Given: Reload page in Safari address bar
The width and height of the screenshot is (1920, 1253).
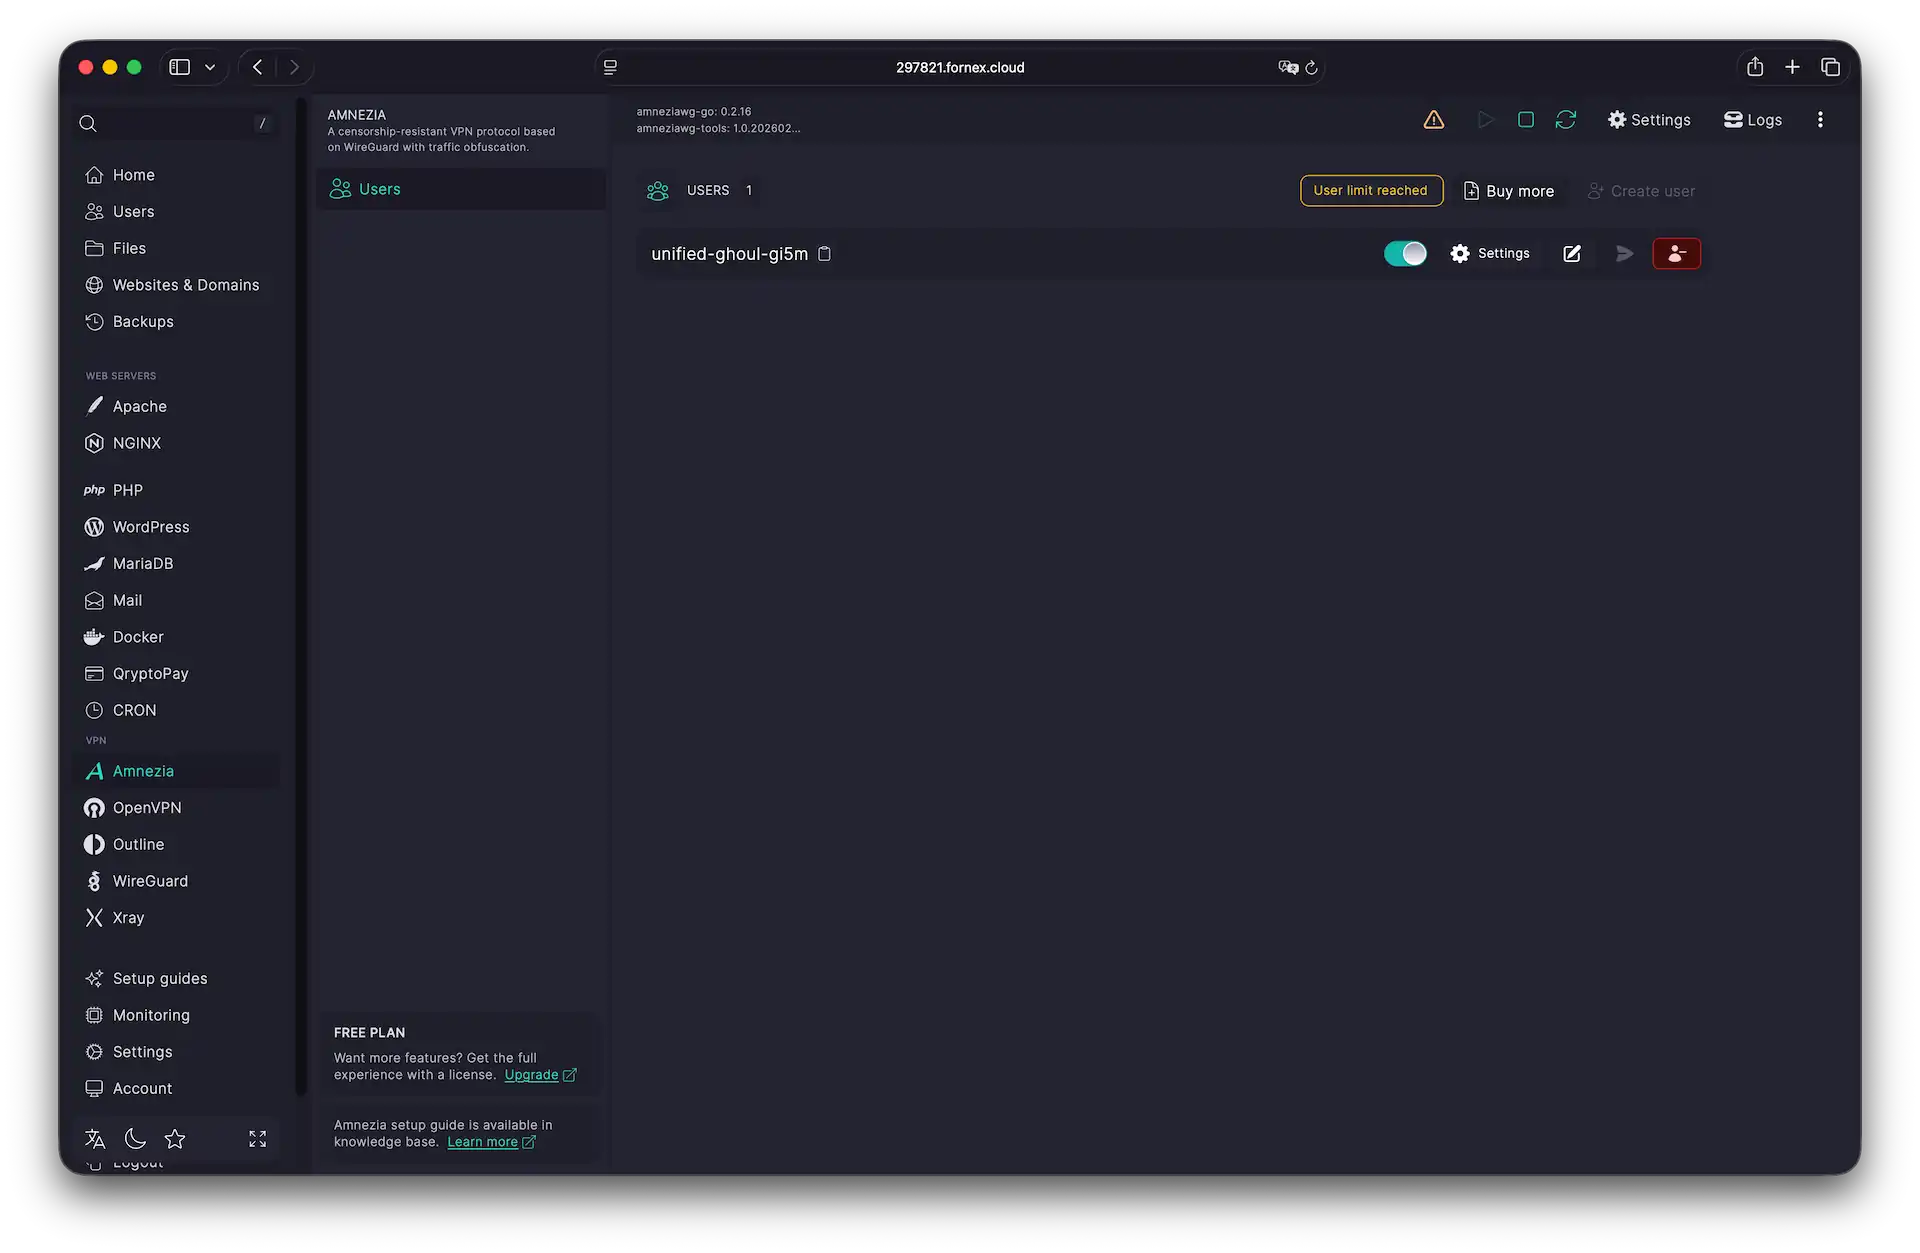Looking at the screenshot, I should coord(1311,68).
